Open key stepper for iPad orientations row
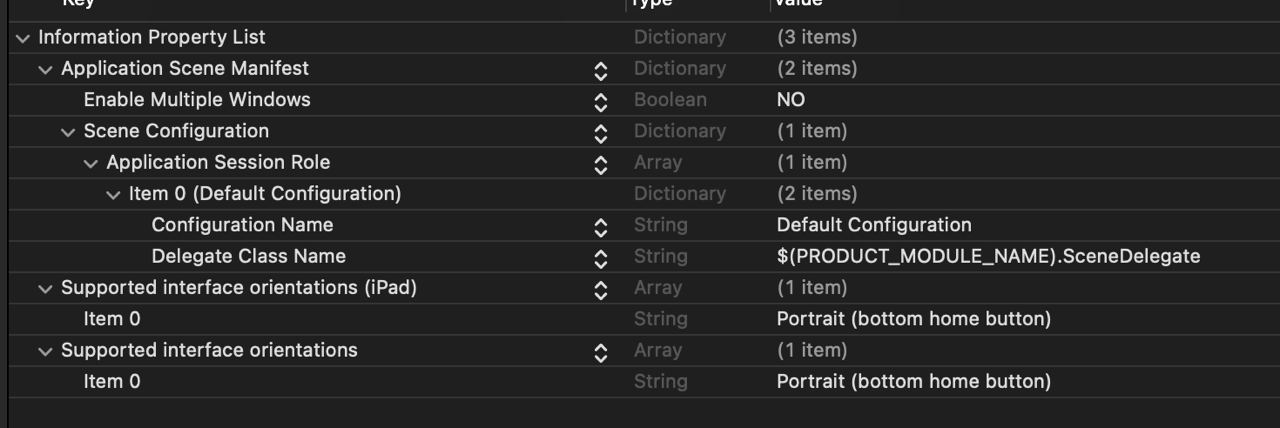Viewport: 1280px width, 428px height. pyautogui.click(x=601, y=290)
